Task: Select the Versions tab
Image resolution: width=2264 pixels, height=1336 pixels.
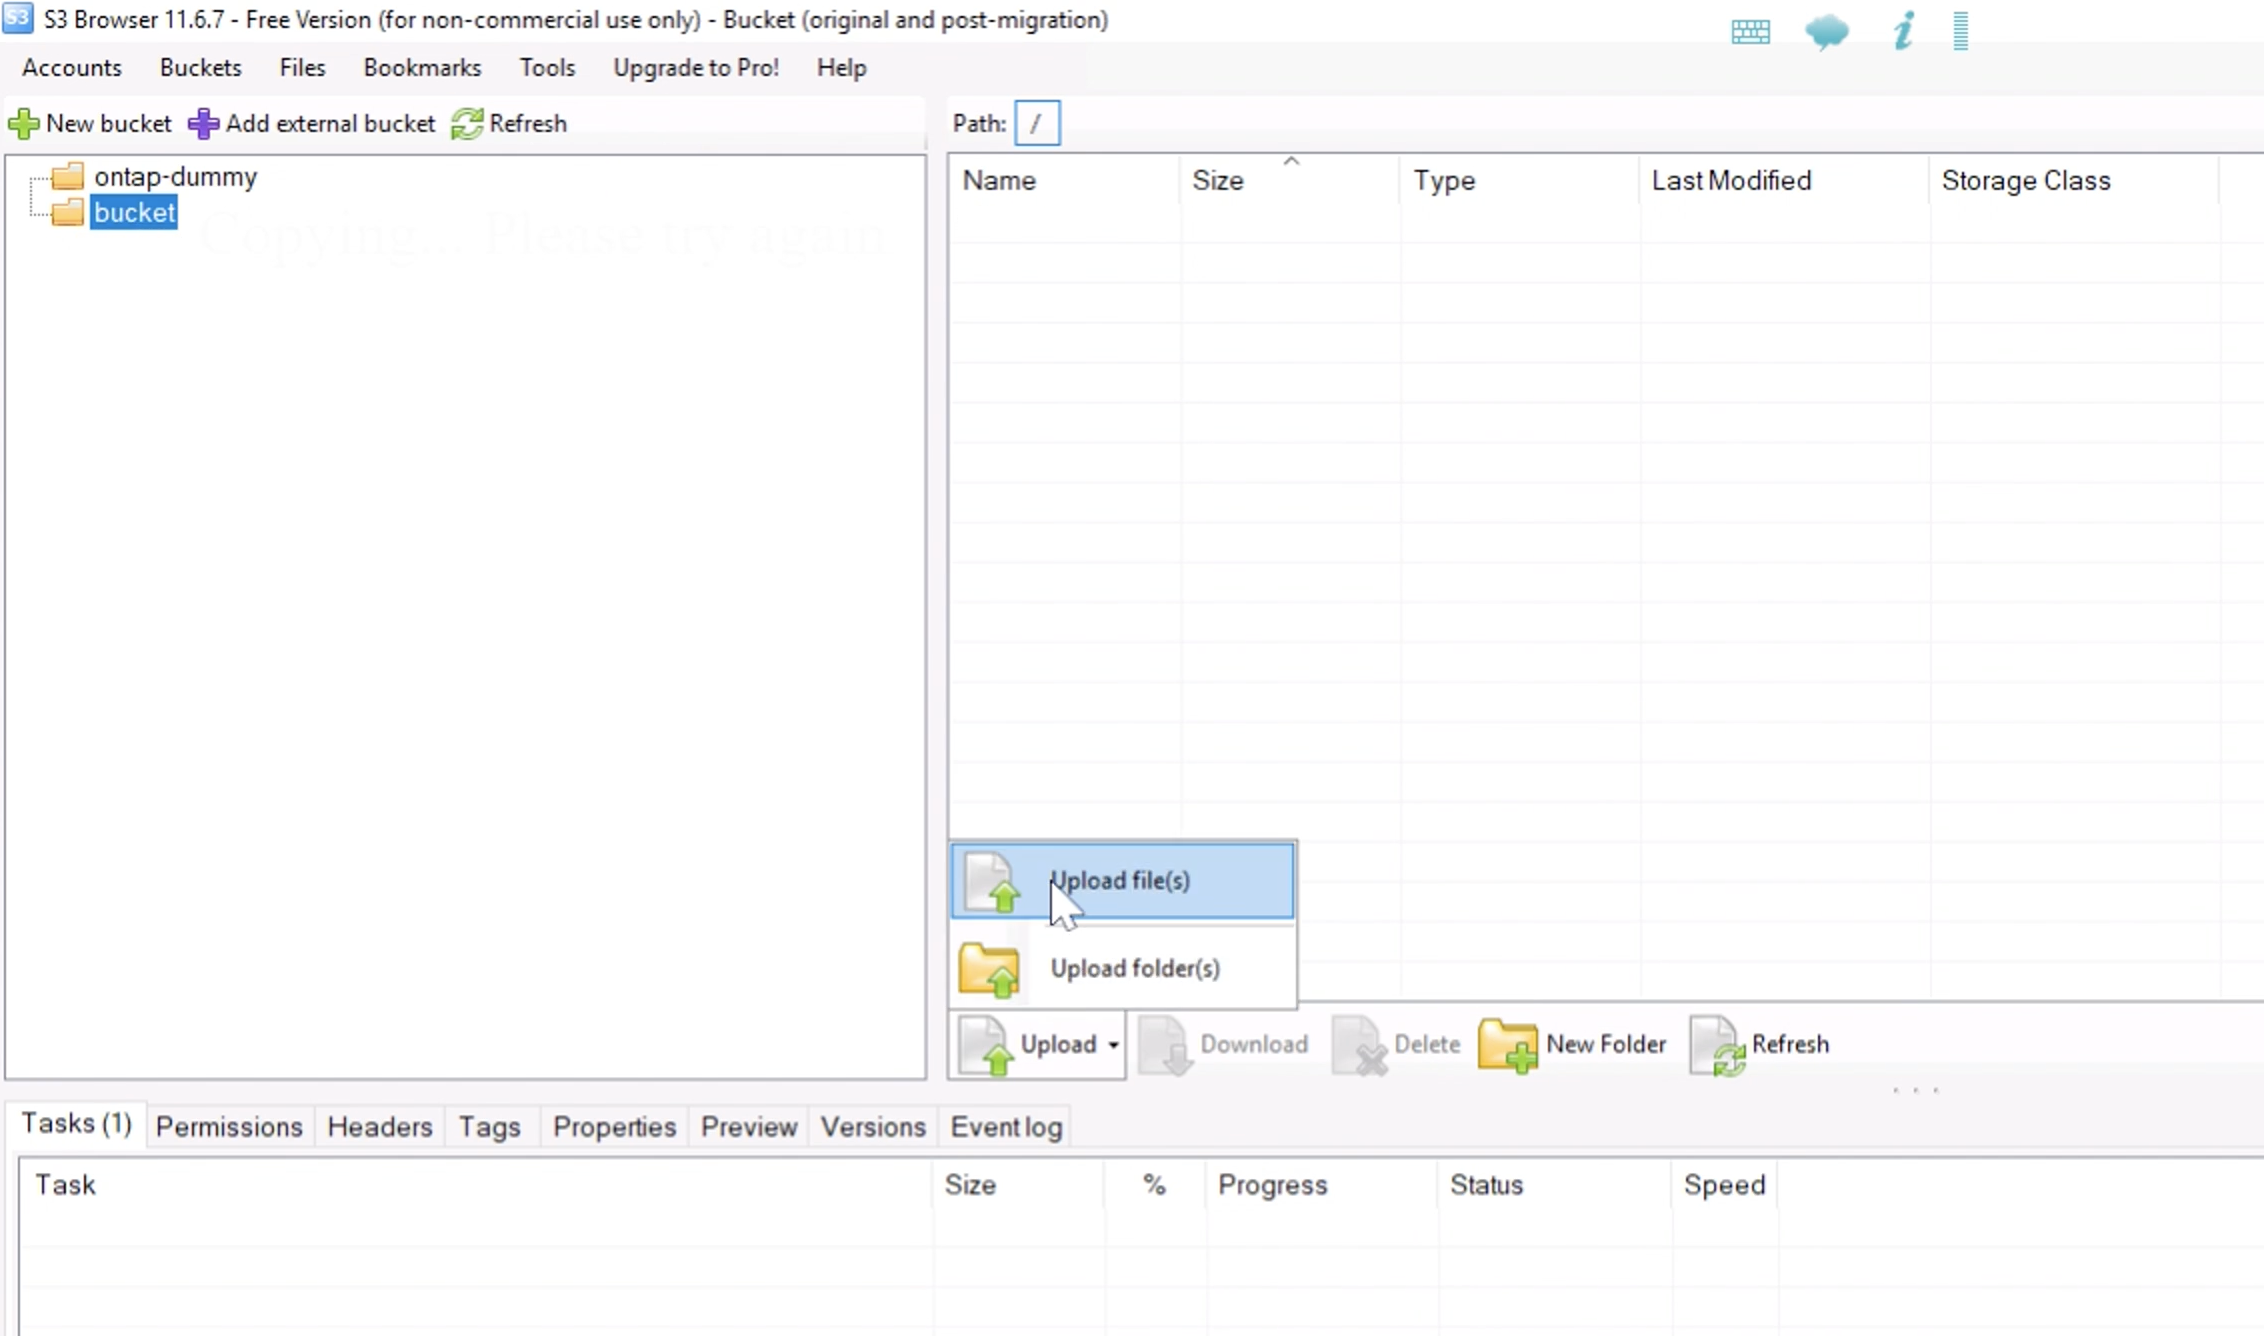Action: pyautogui.click(x=871, y=1126)
